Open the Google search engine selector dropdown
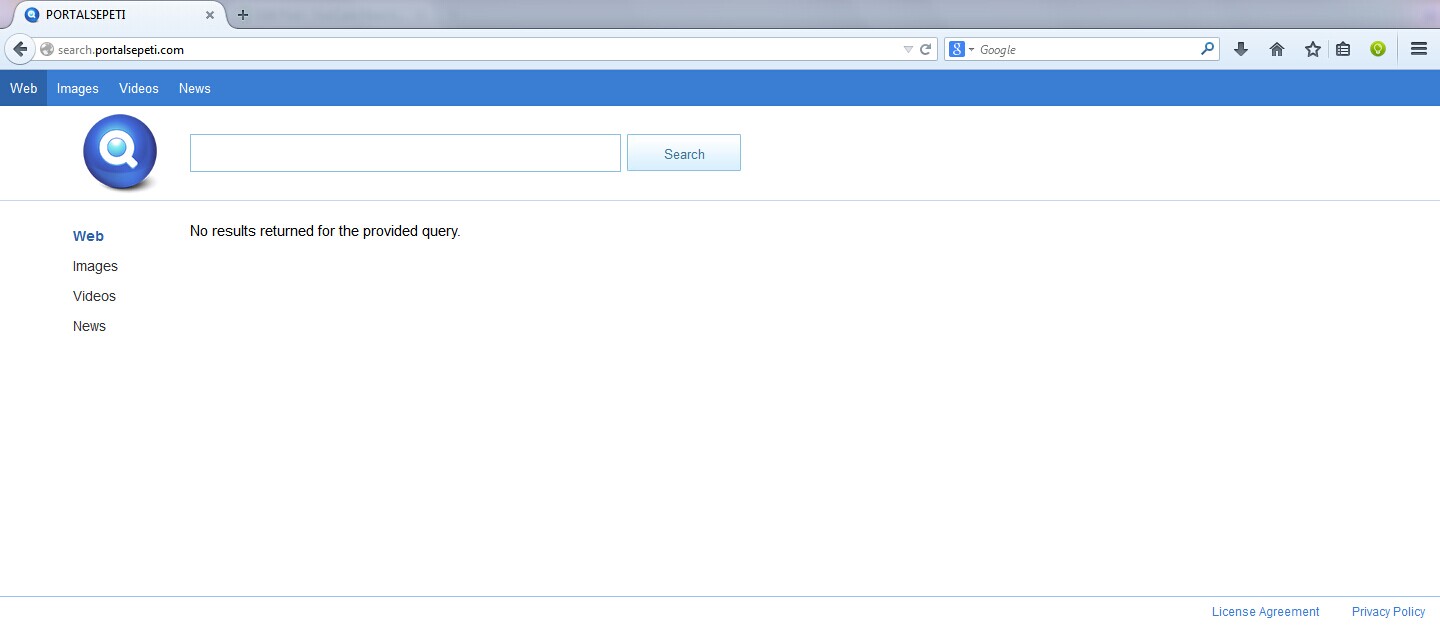This screenshot has height=643, width=1440. [961, 49]
